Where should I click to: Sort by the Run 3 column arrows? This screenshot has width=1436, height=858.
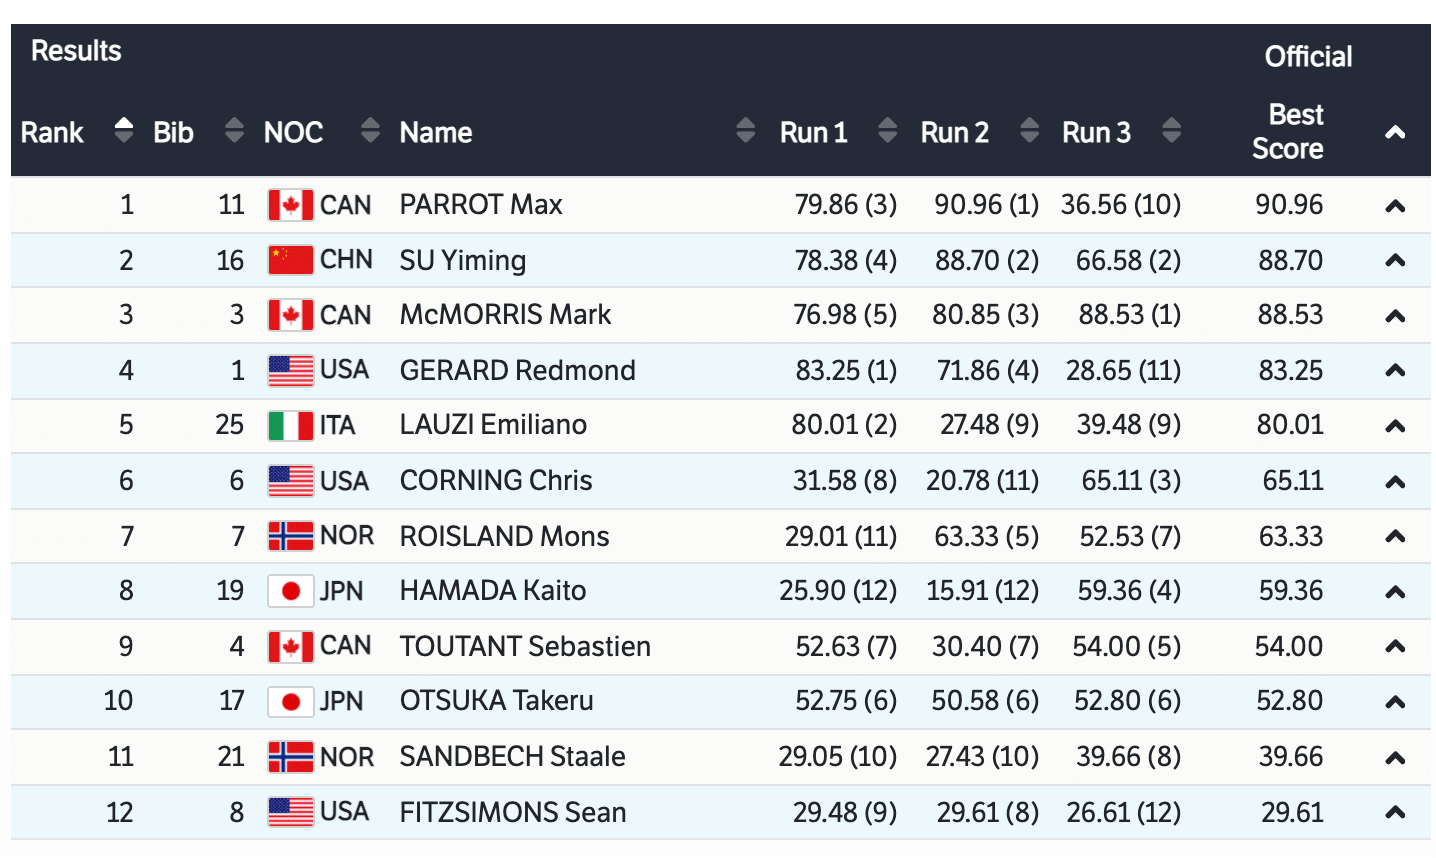[x=1171, y=131]
